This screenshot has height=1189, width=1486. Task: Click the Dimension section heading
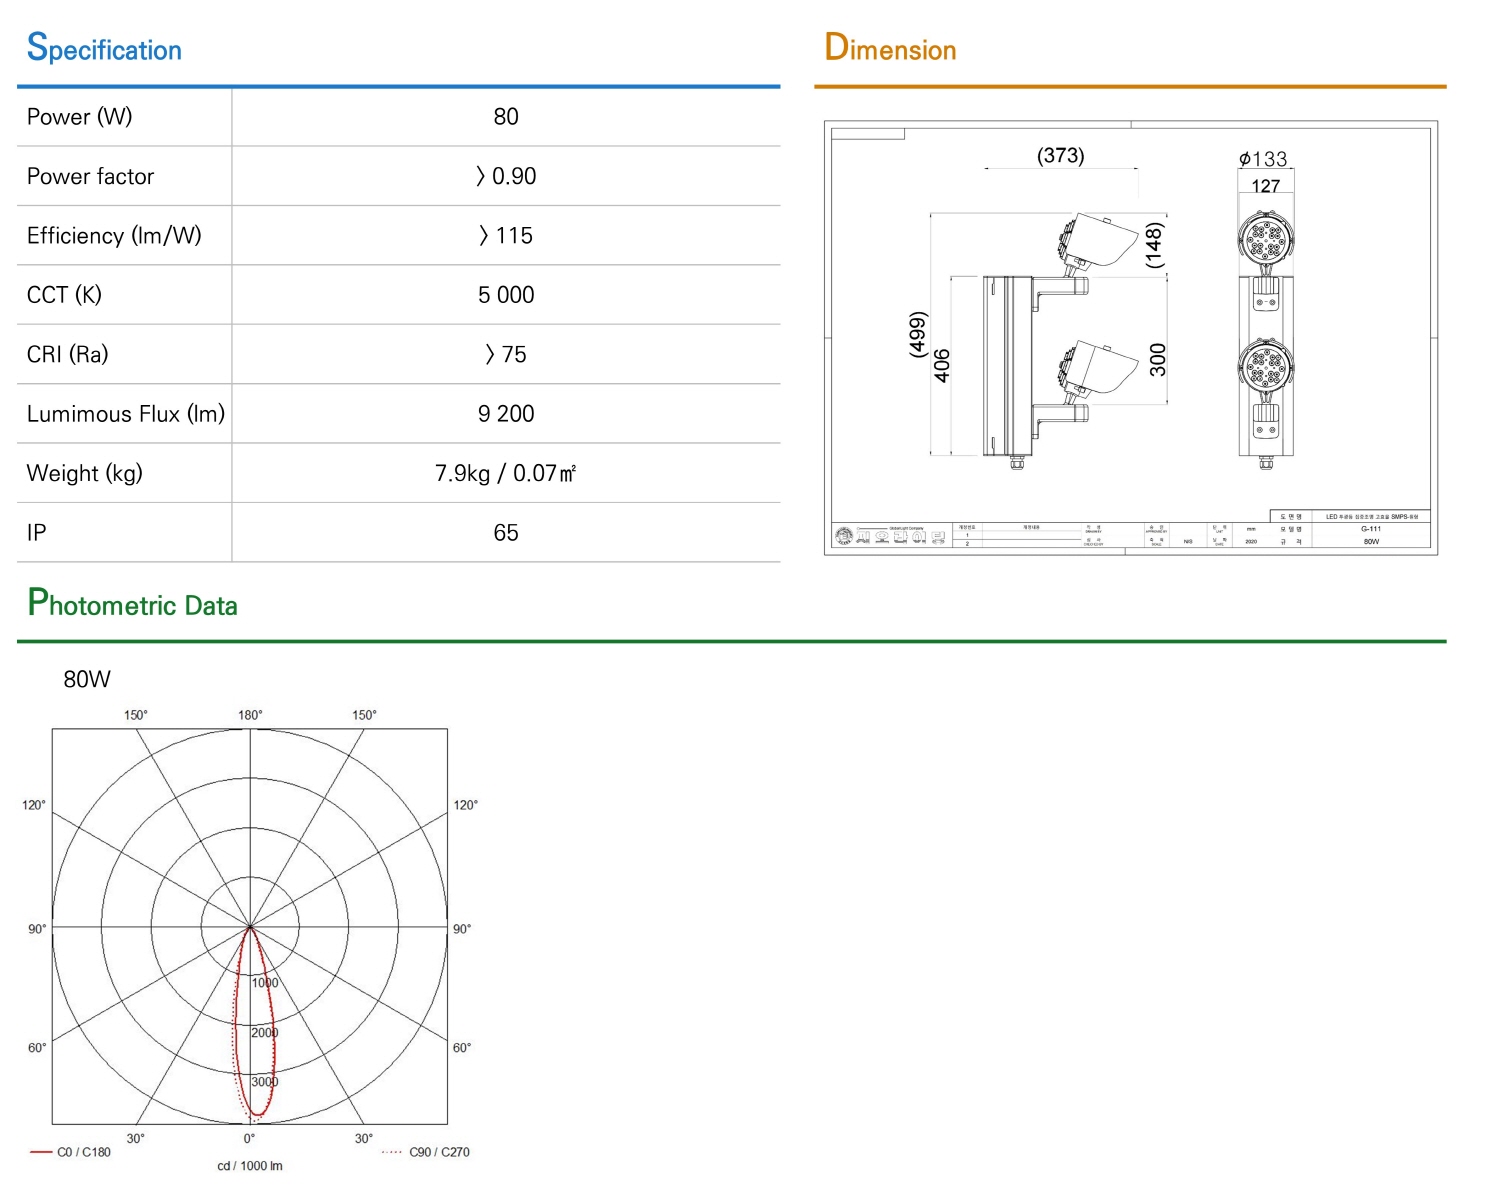890,48
